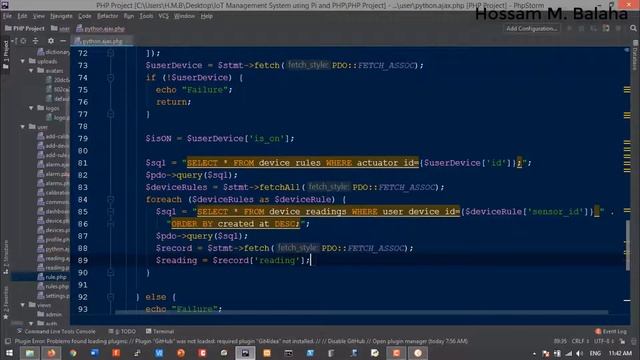This screenshot has height=360, width=640.
Task: Open File Explorer from the taskbar
Action: pyautogui.click(x=30, y=353)
